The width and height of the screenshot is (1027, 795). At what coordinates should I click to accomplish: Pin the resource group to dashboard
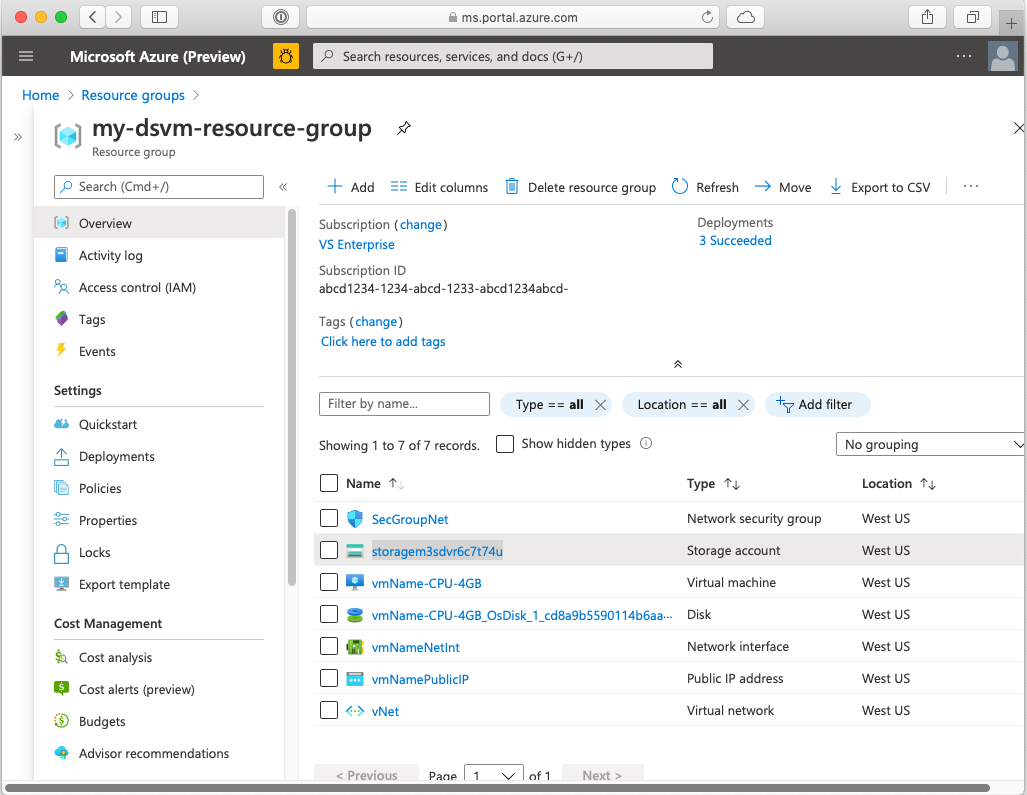coord(404,129)
